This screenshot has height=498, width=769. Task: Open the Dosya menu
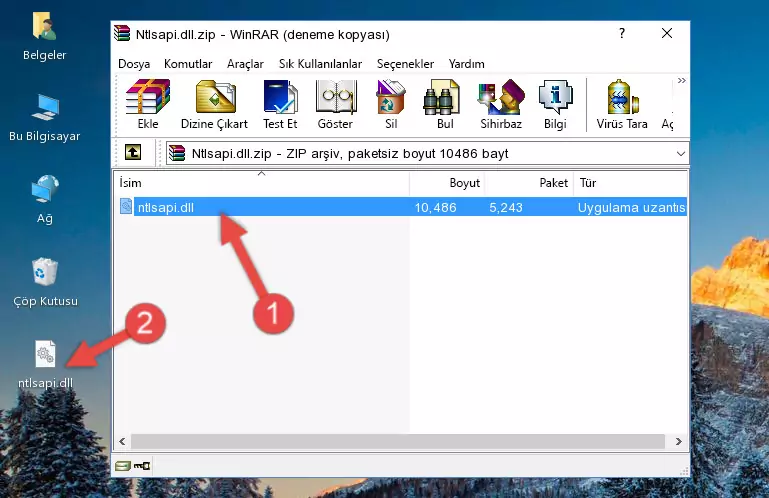click(134, 64)
